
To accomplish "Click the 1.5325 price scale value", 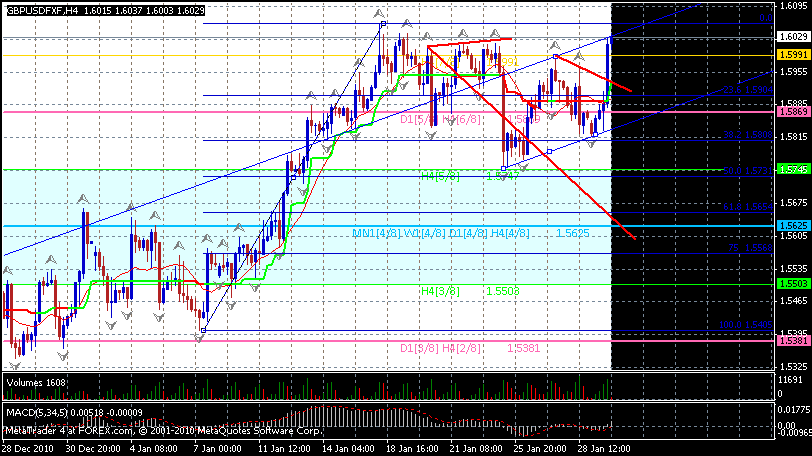I will [794, 366].
